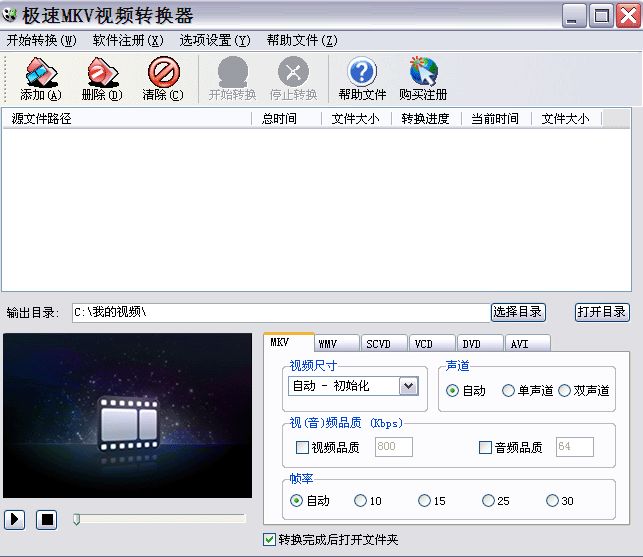Click the 添加(A) add file icon

pyautogui.click(x=41, y=72)
